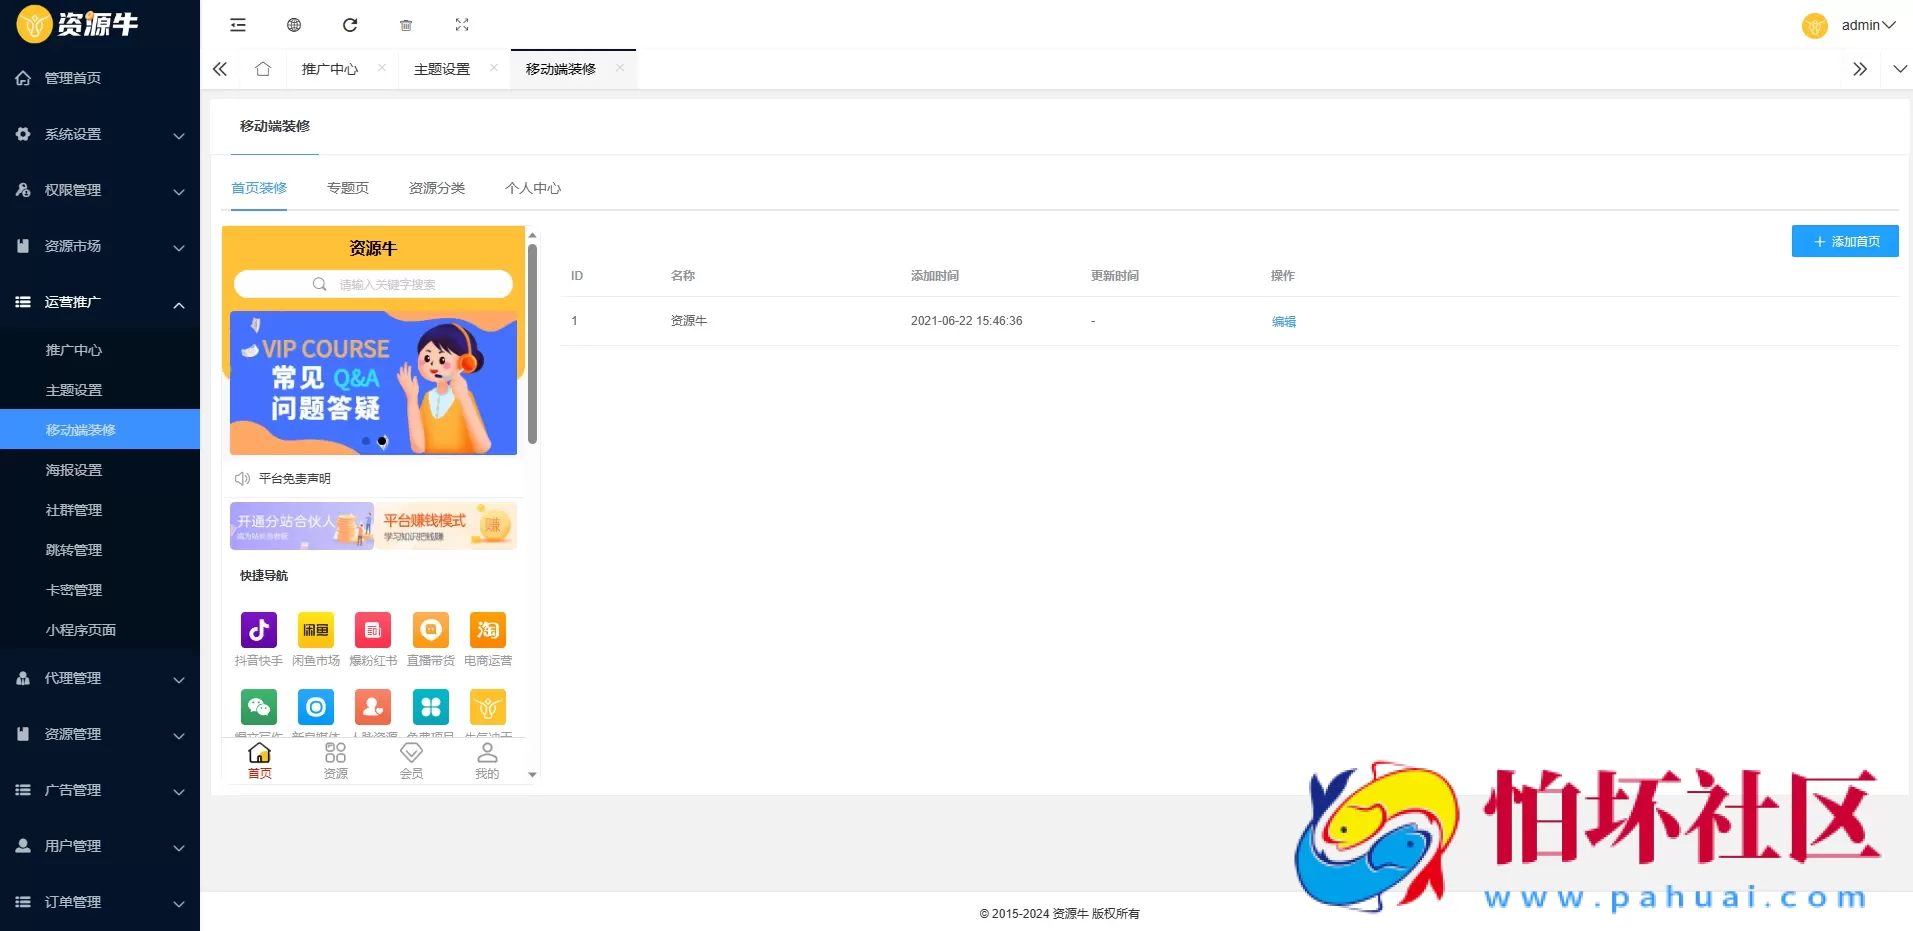
Task: Enter fullscreen via the expand icon
Action: coord(461,25)
